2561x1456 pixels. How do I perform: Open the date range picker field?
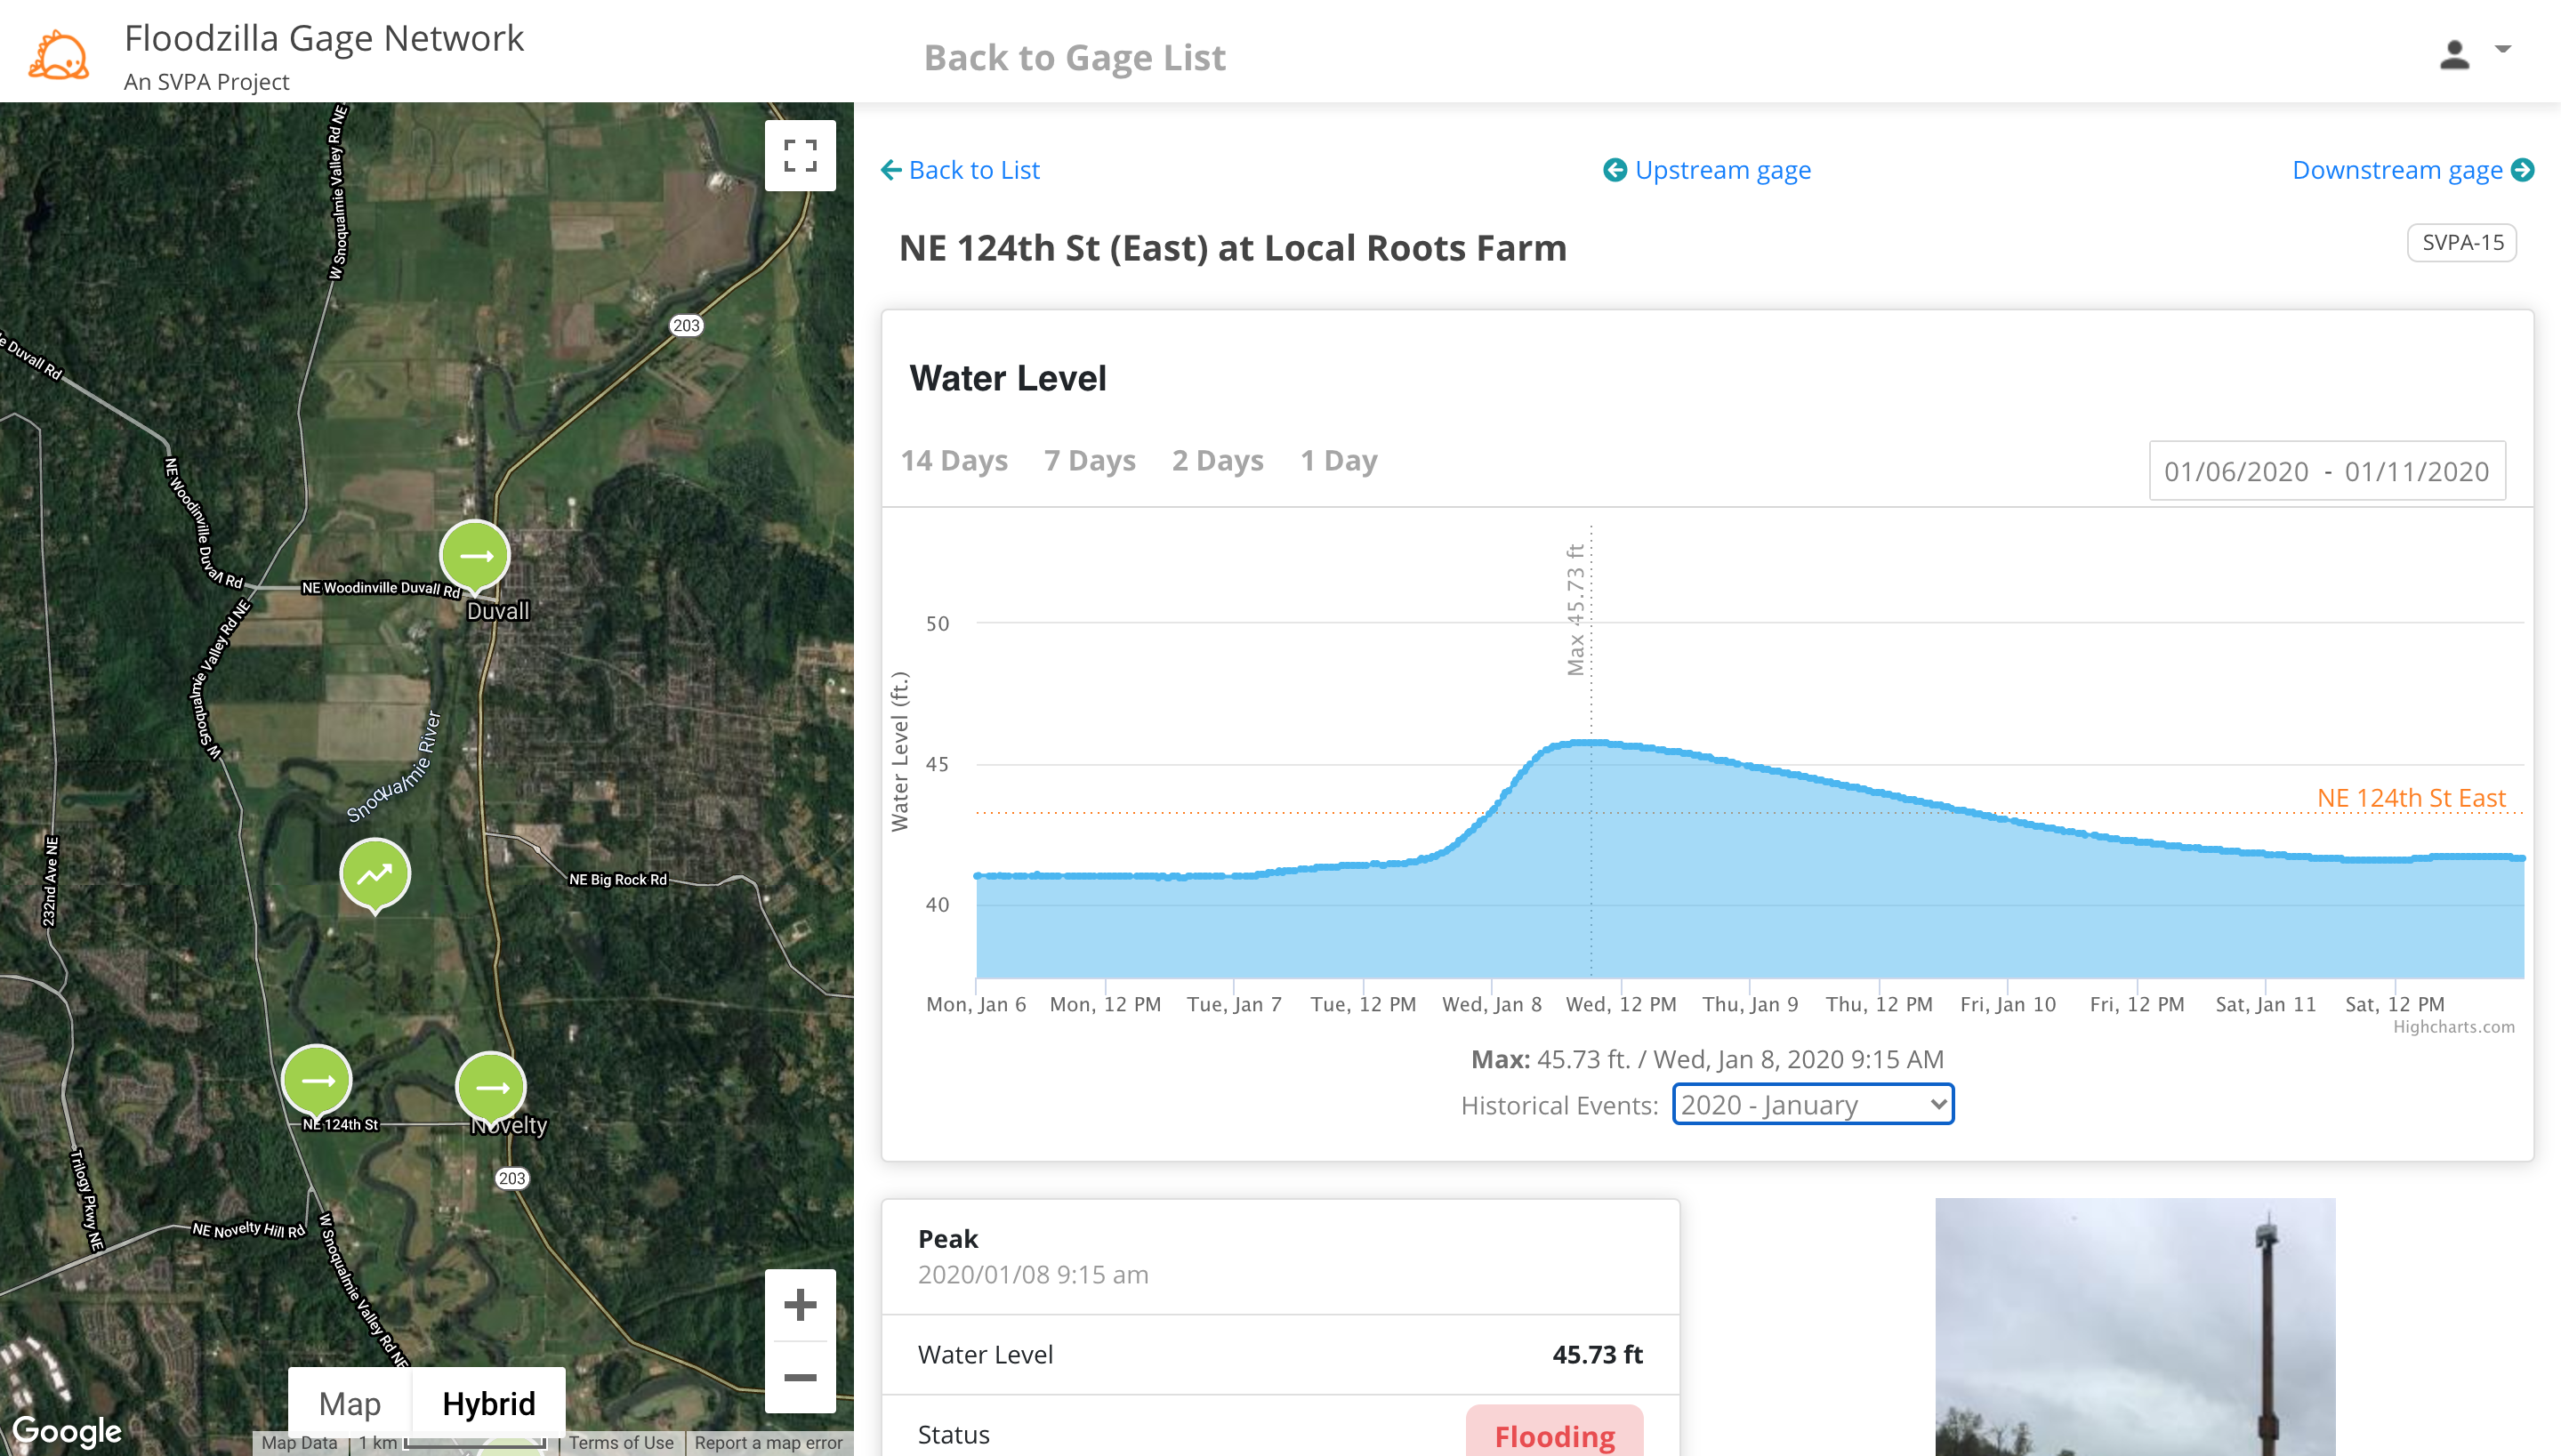pyautogui.click(x=2327, y=471)
